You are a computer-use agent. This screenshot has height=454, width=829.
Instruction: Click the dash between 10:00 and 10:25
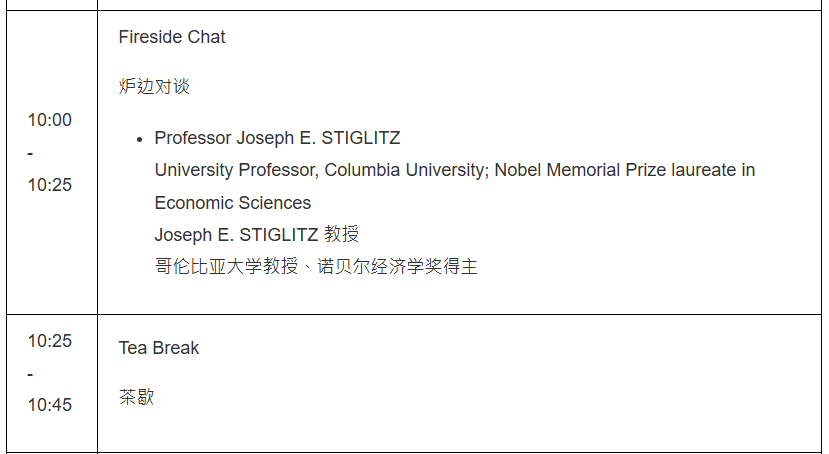pyautogui.click(x=30, y=153)
